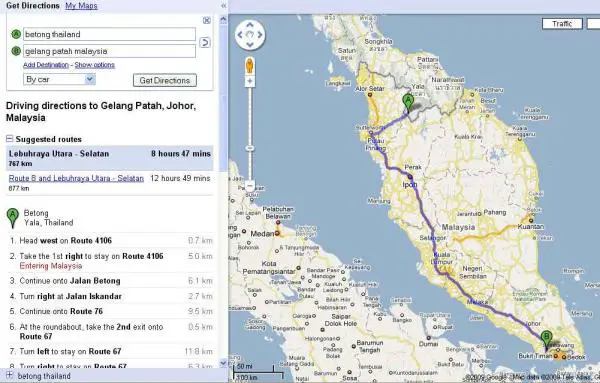Click the Add Destination link
The height and width of the screenshot is (383, 600).
[46, 65]
